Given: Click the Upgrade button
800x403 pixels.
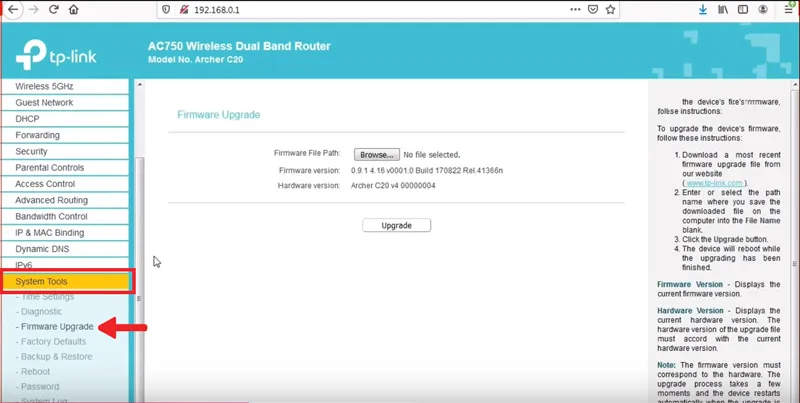Looking at the screenshot, I should click(396, 225).
